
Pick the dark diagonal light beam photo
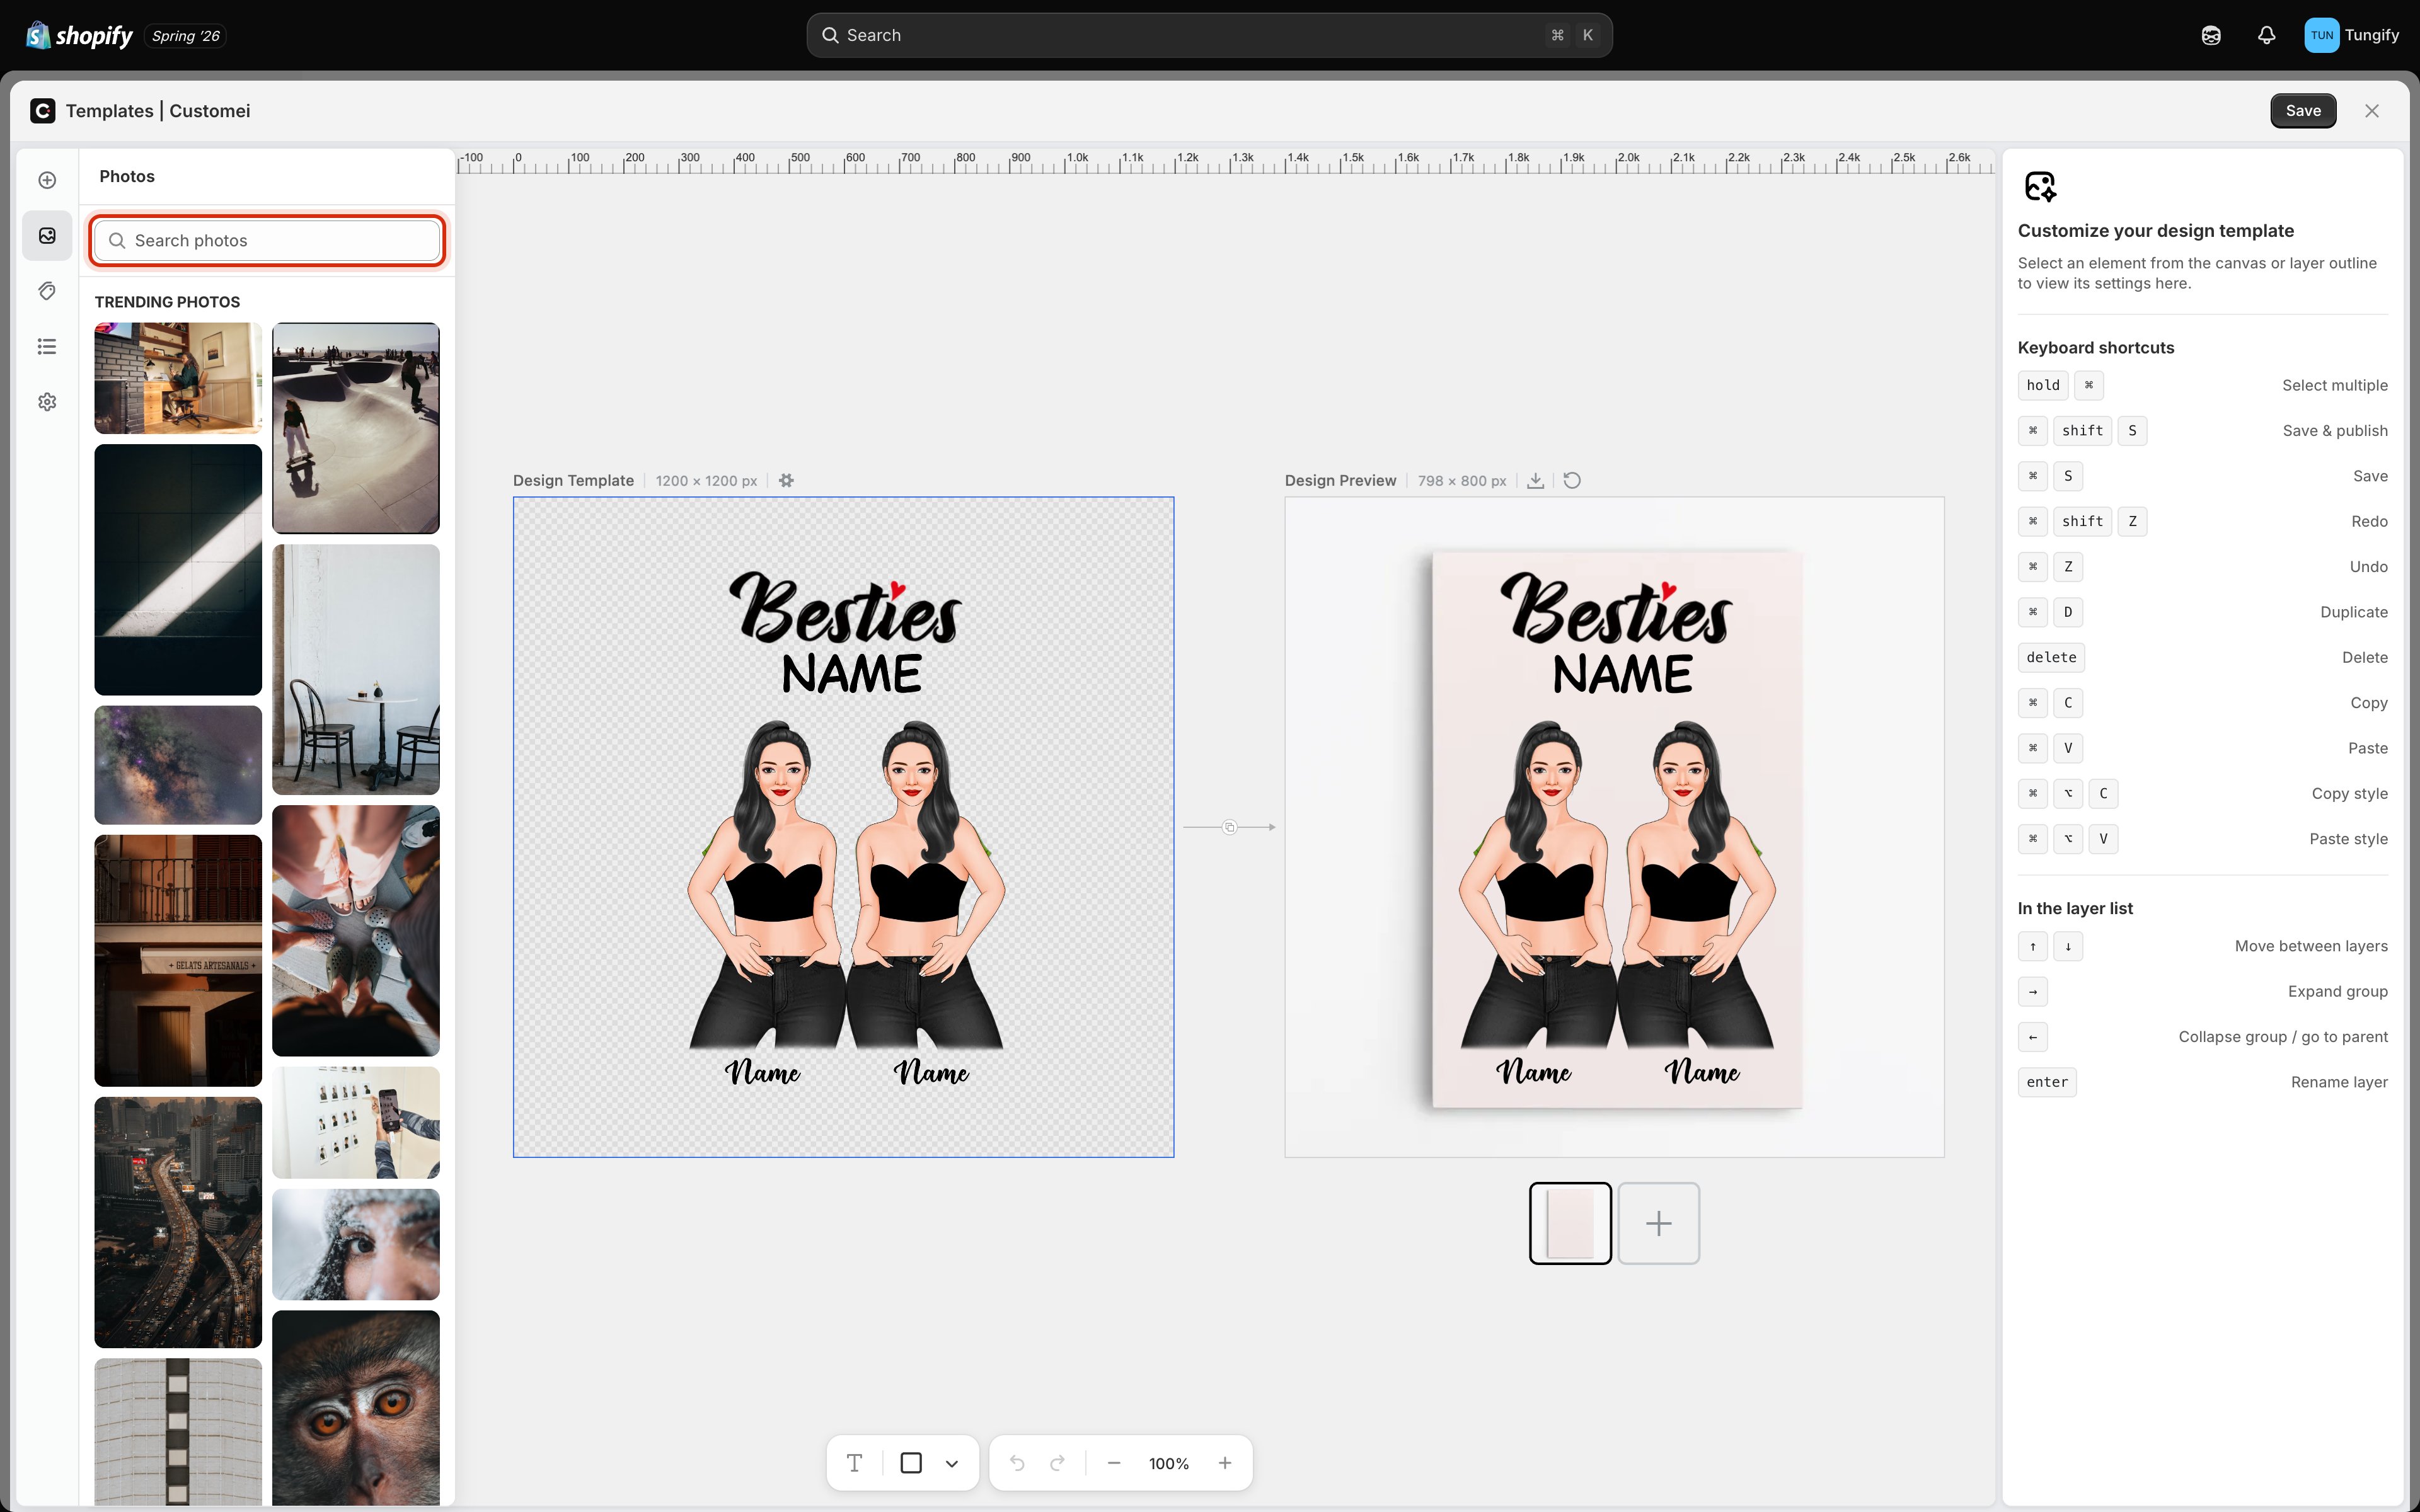pos(178,570)
